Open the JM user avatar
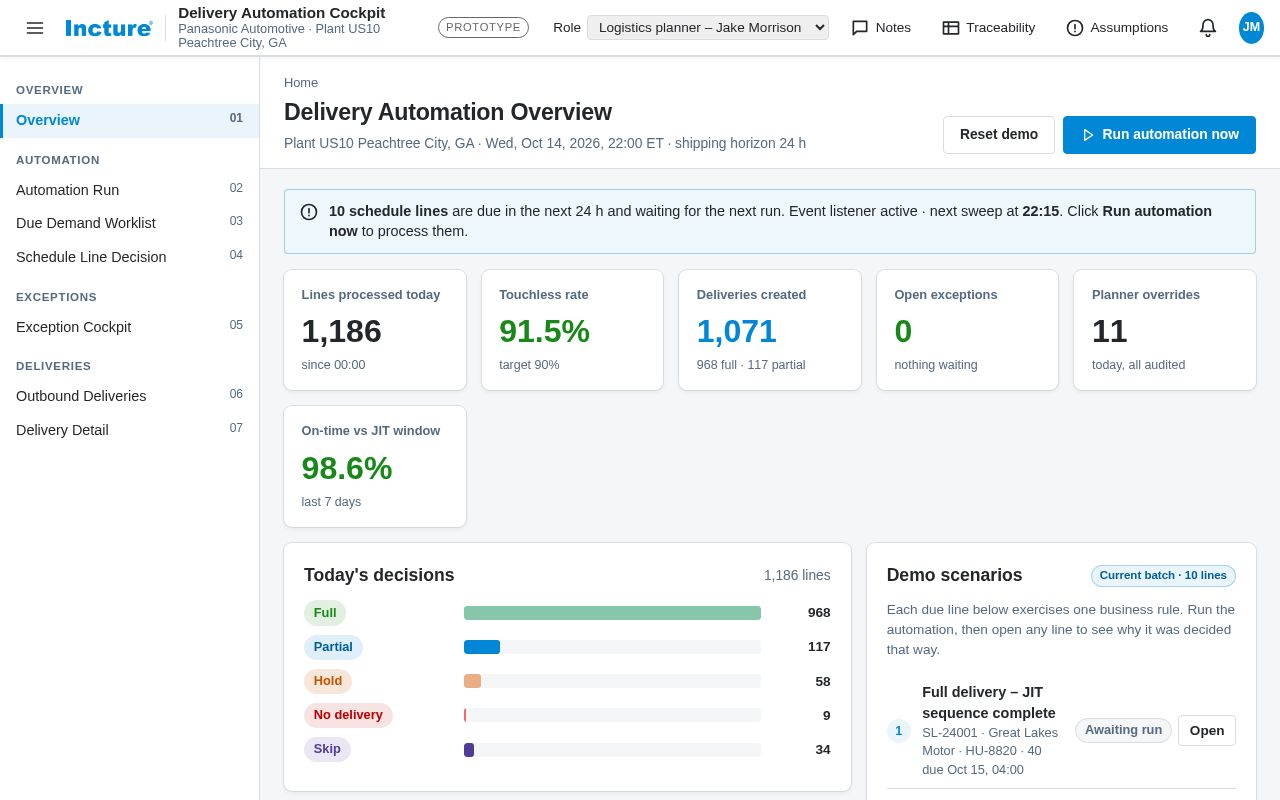The height and width of the screenshot is (800, 1280). pos(1251,28)
